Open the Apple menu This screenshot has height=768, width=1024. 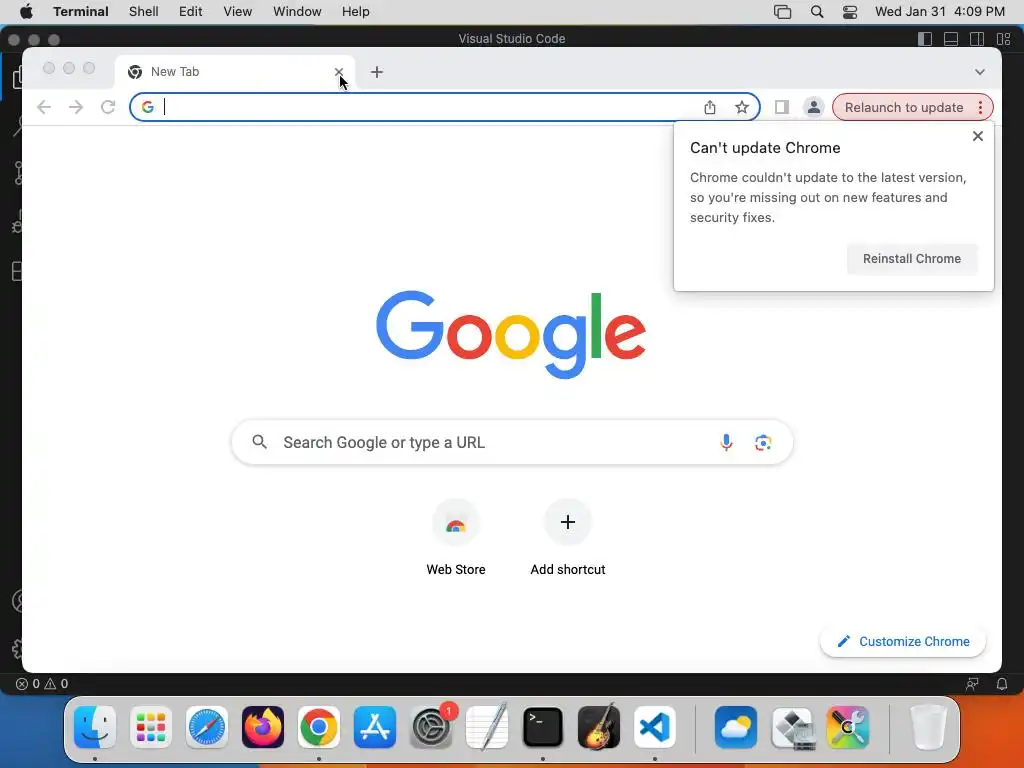pos(26,12)
